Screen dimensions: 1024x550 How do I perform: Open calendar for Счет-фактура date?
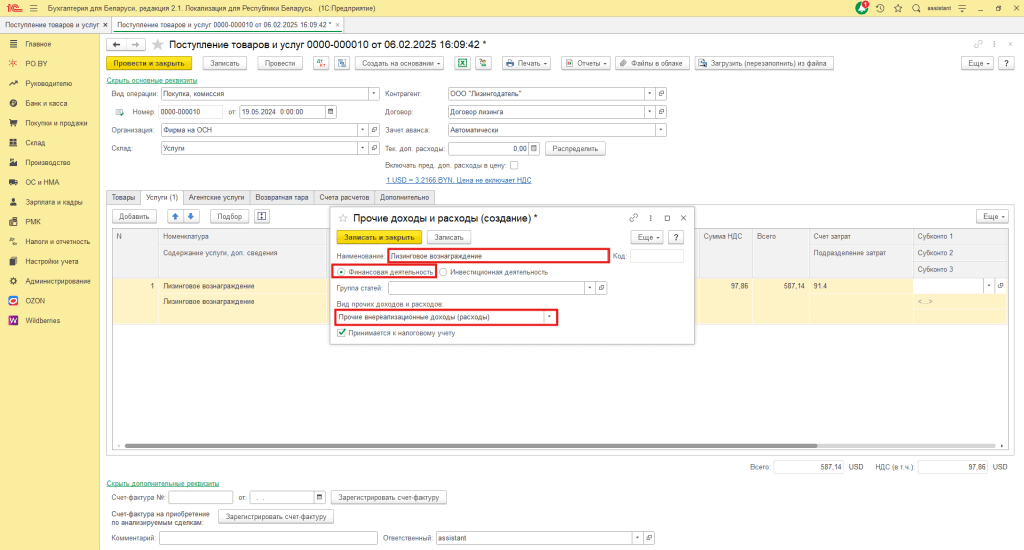coord(319,497)
